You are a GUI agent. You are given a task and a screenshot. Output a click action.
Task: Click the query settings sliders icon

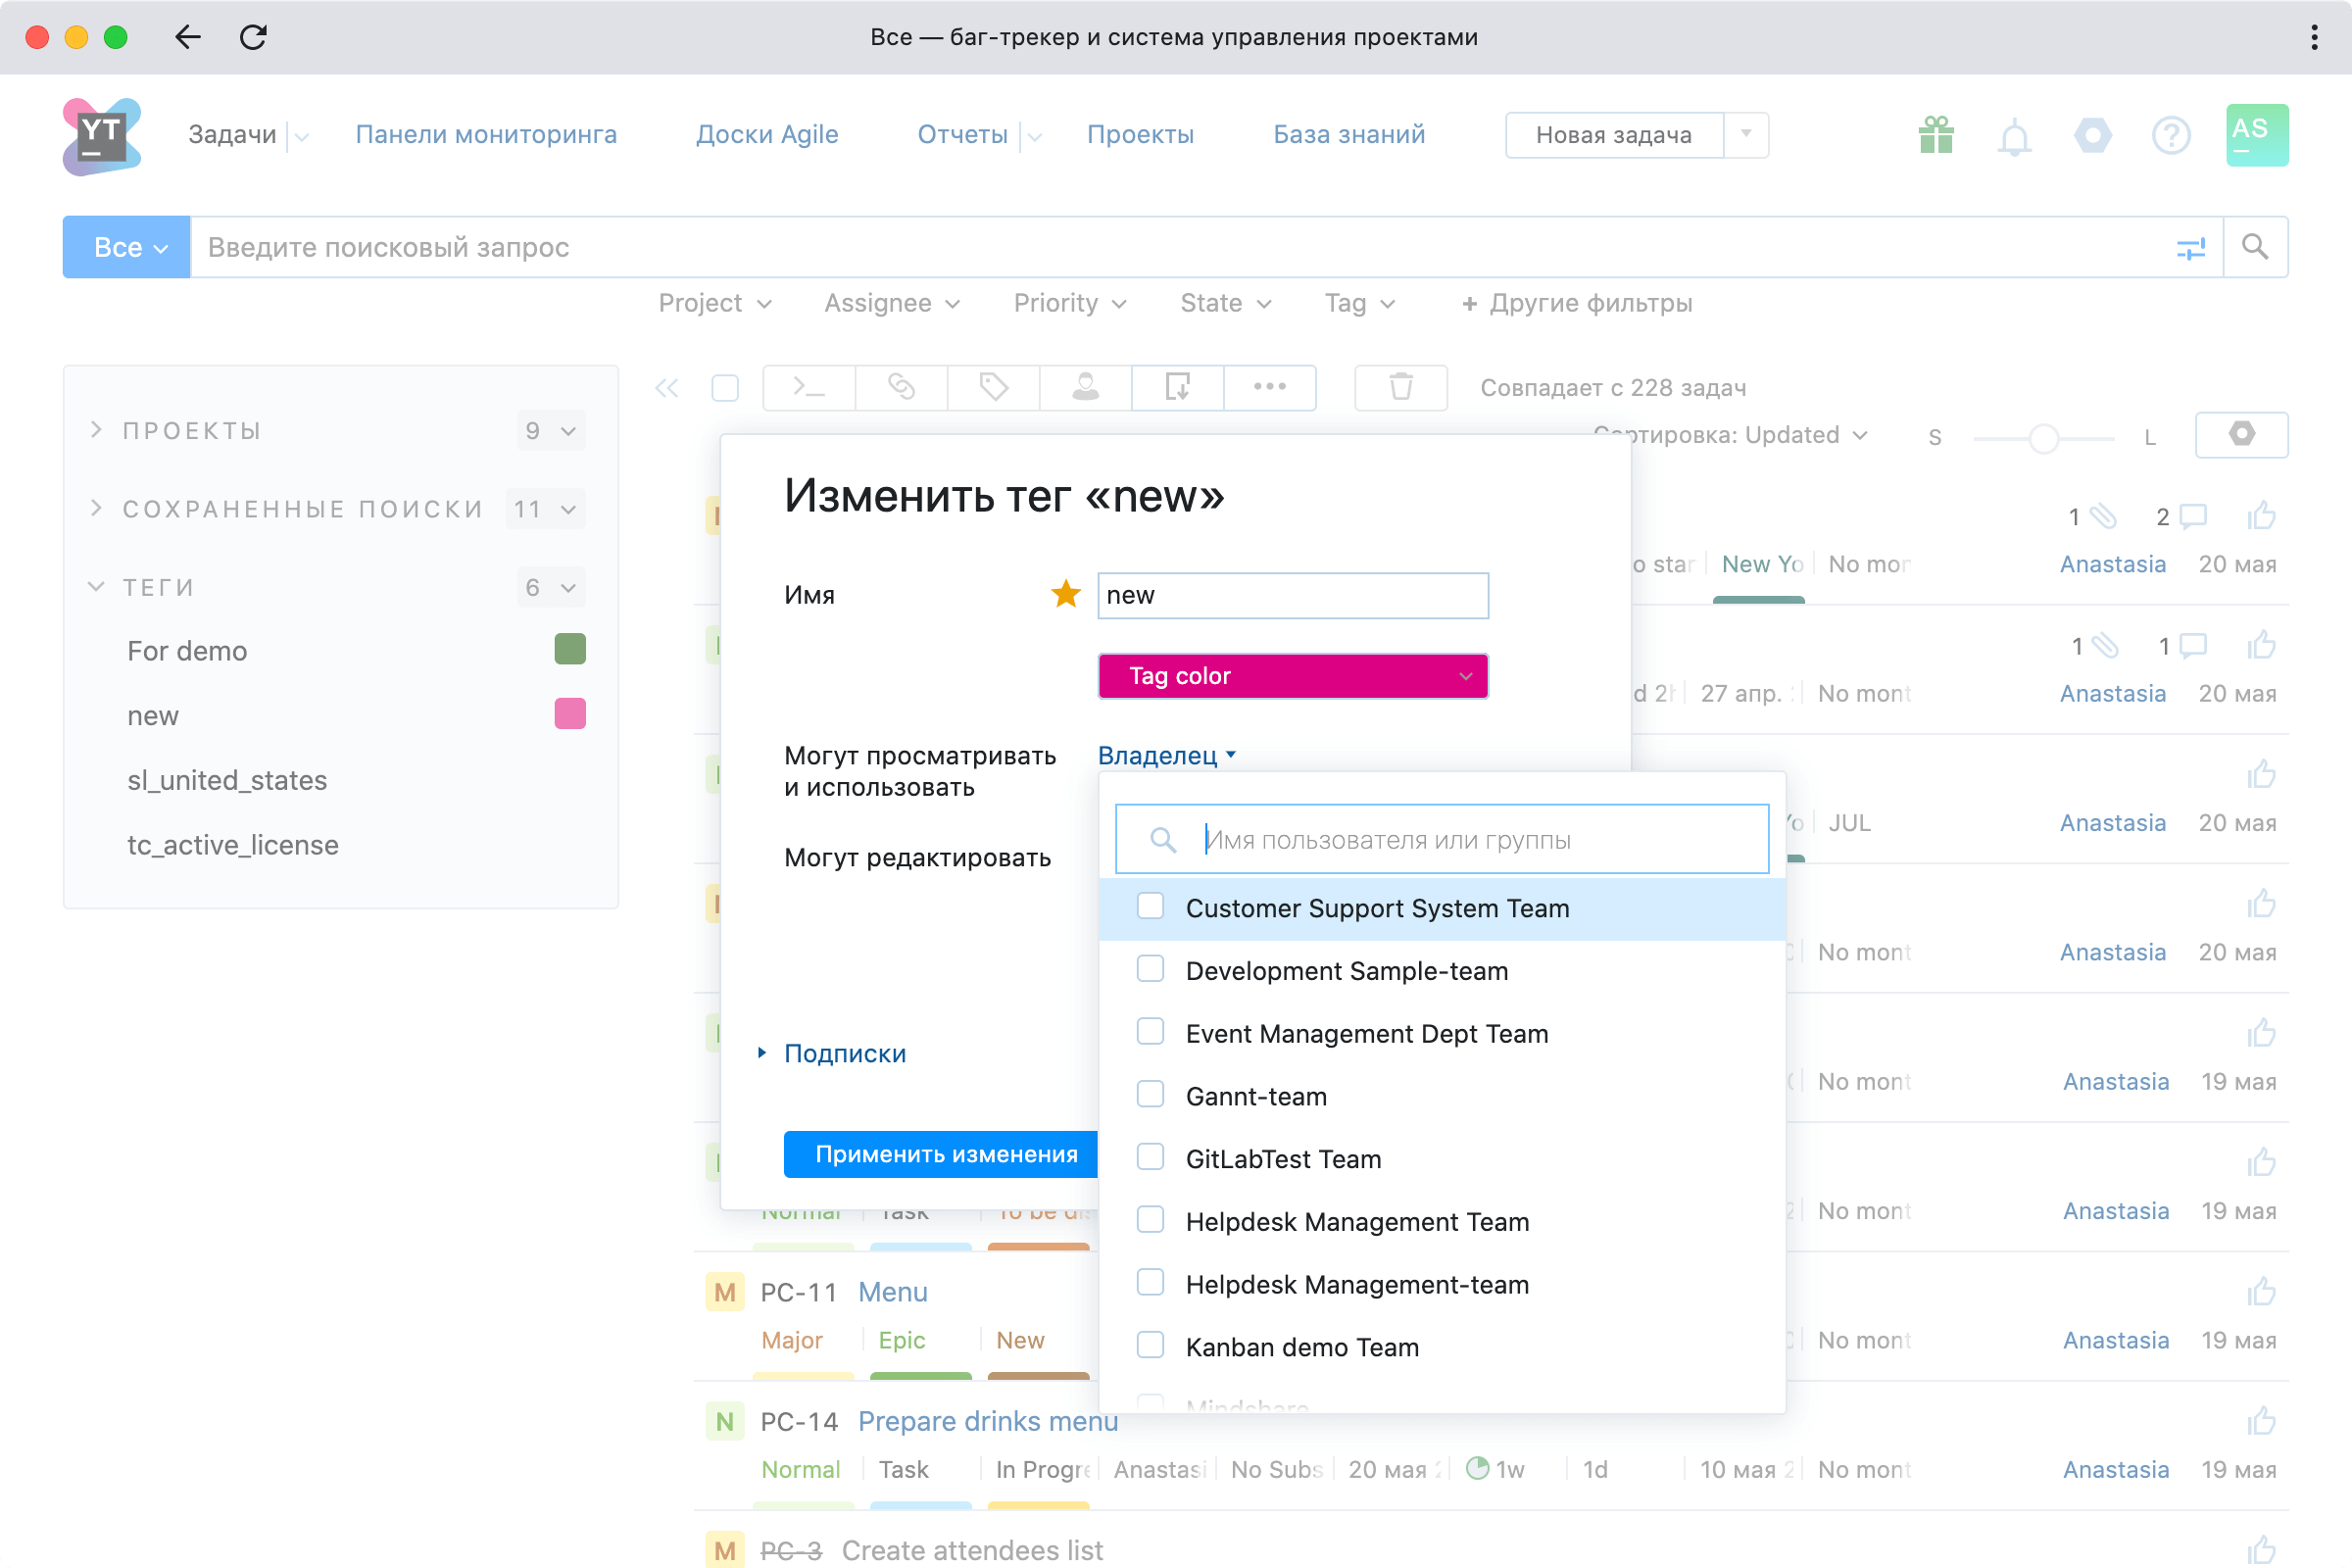pos(2190,248)
